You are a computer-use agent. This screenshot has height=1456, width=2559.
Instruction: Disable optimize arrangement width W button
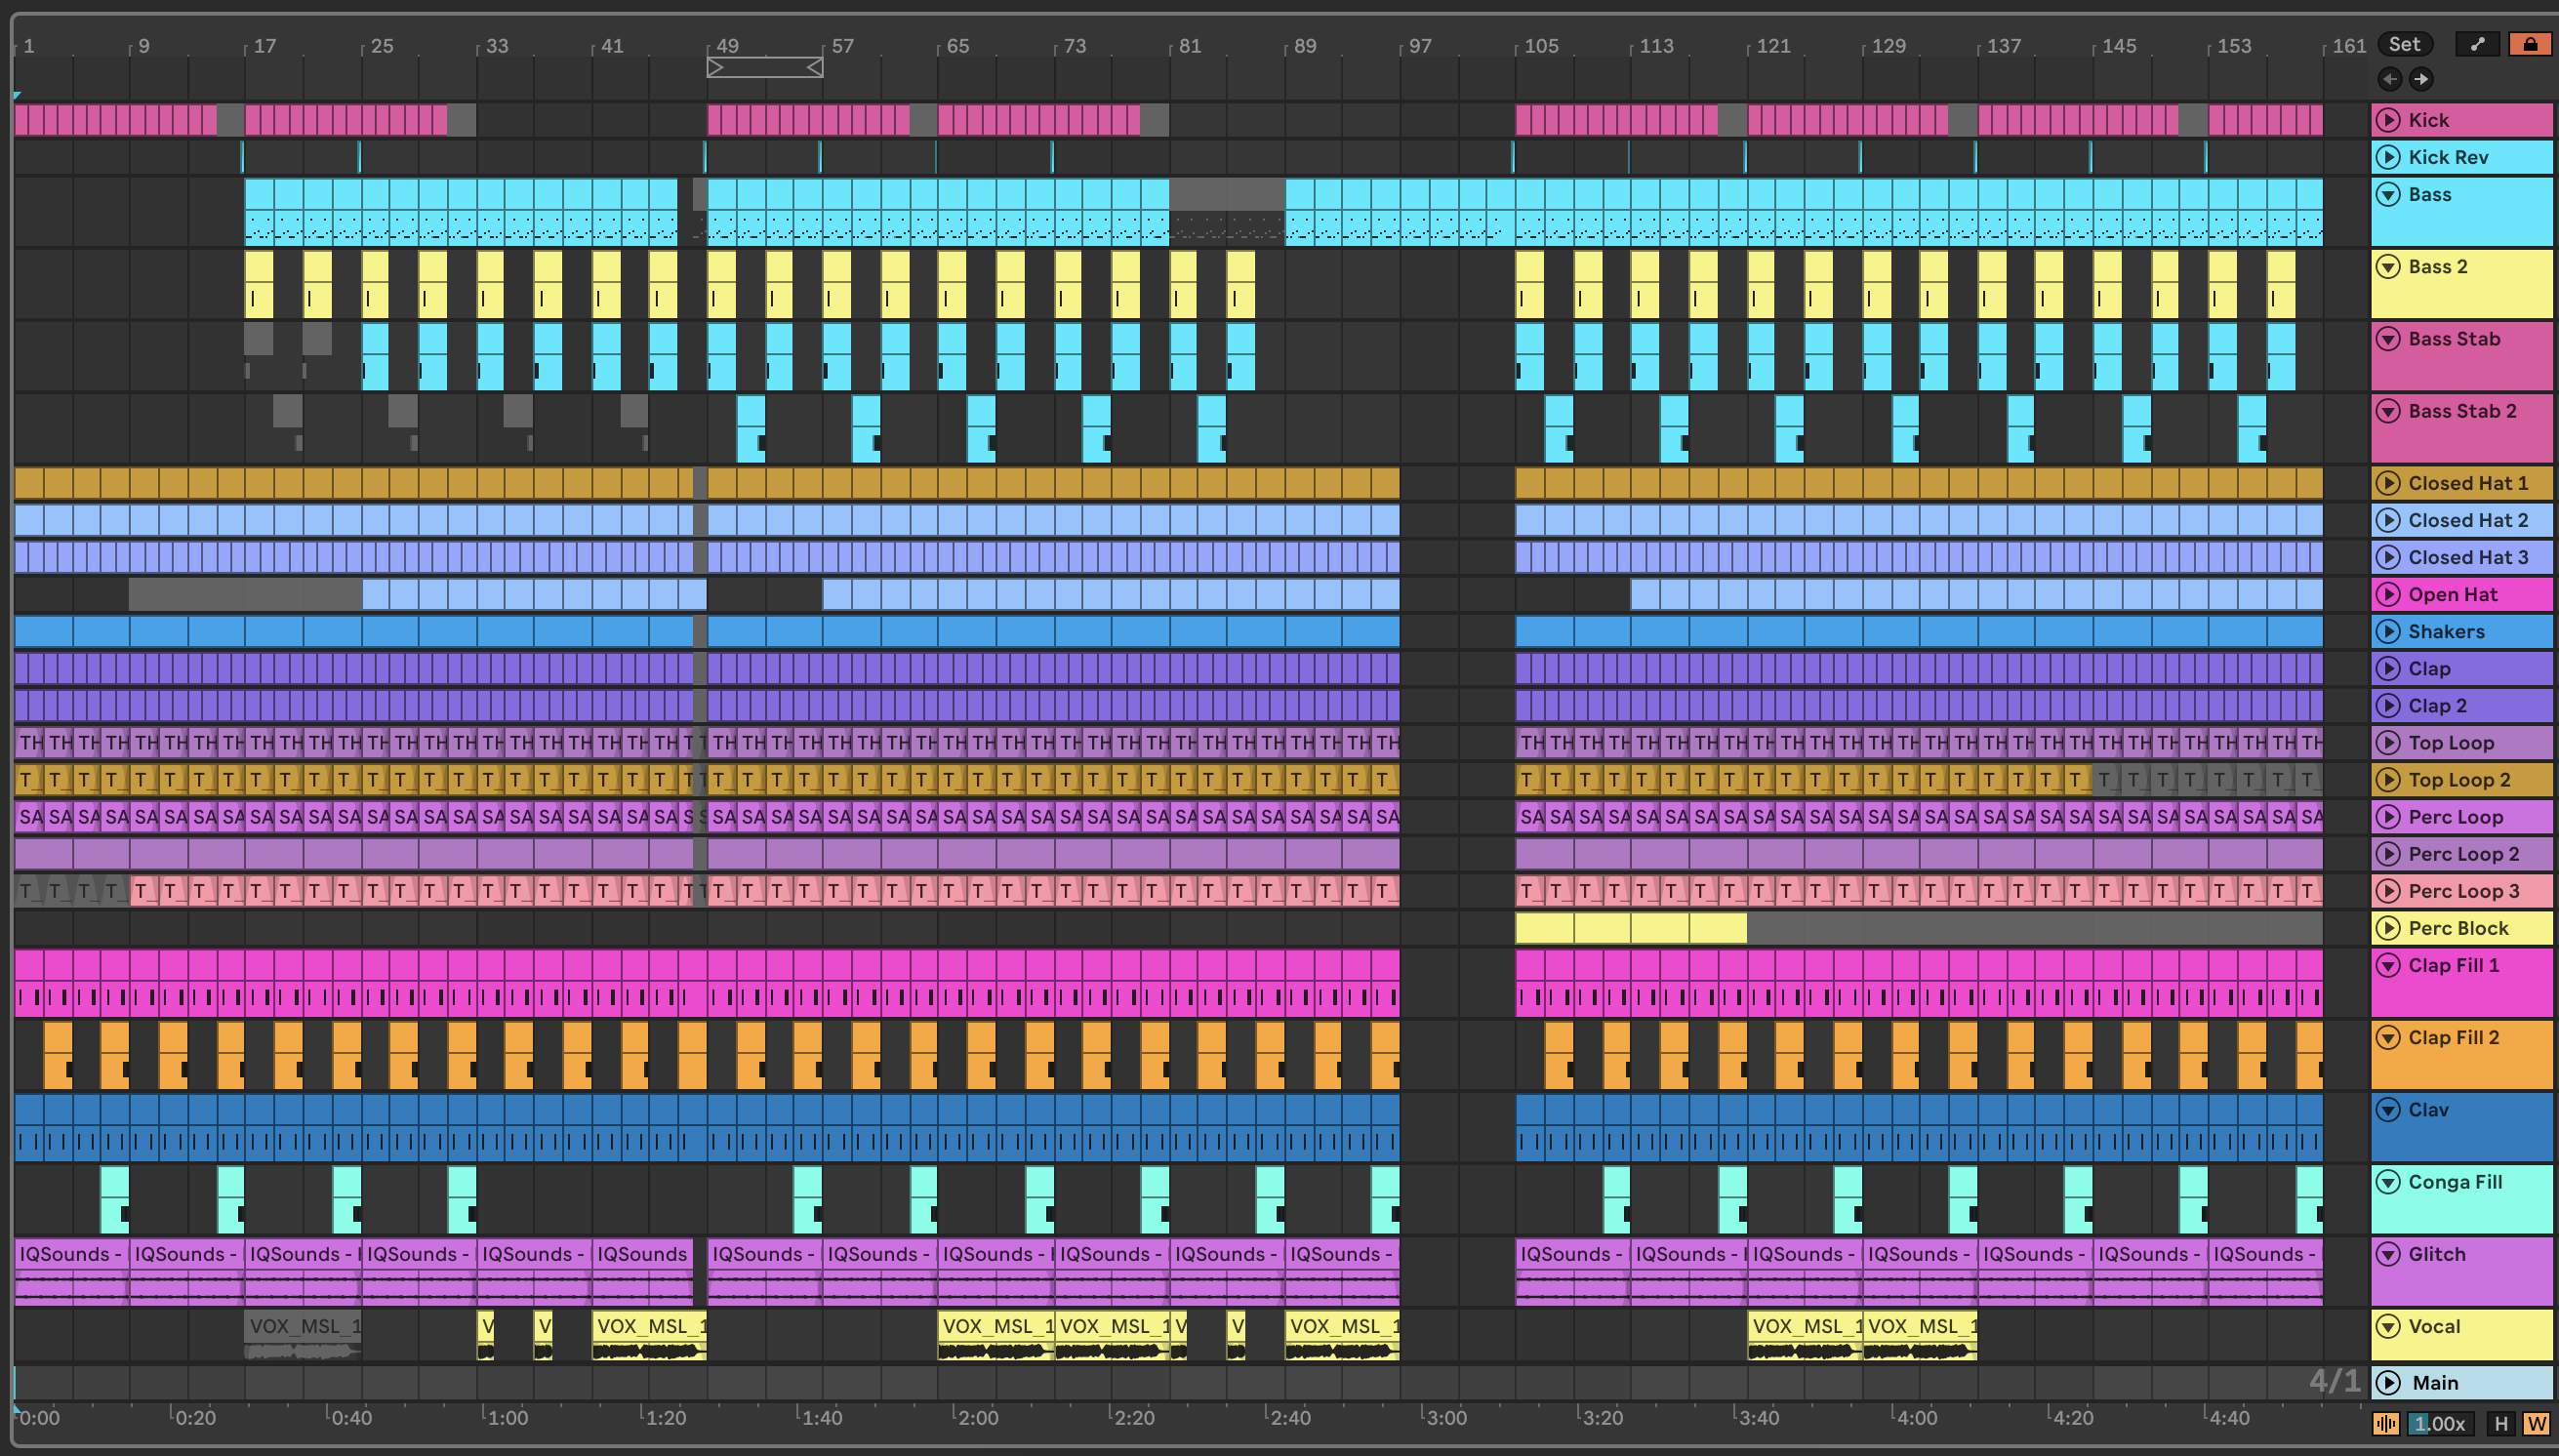2536,1423
